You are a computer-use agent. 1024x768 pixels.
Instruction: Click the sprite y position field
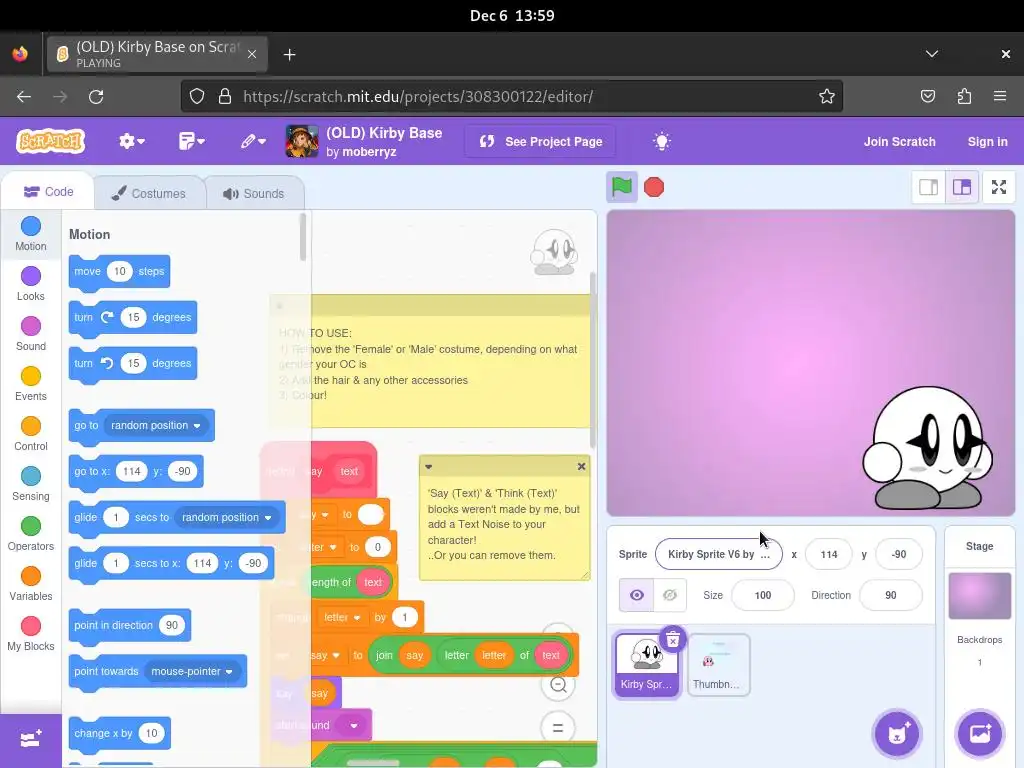point(899,554)
